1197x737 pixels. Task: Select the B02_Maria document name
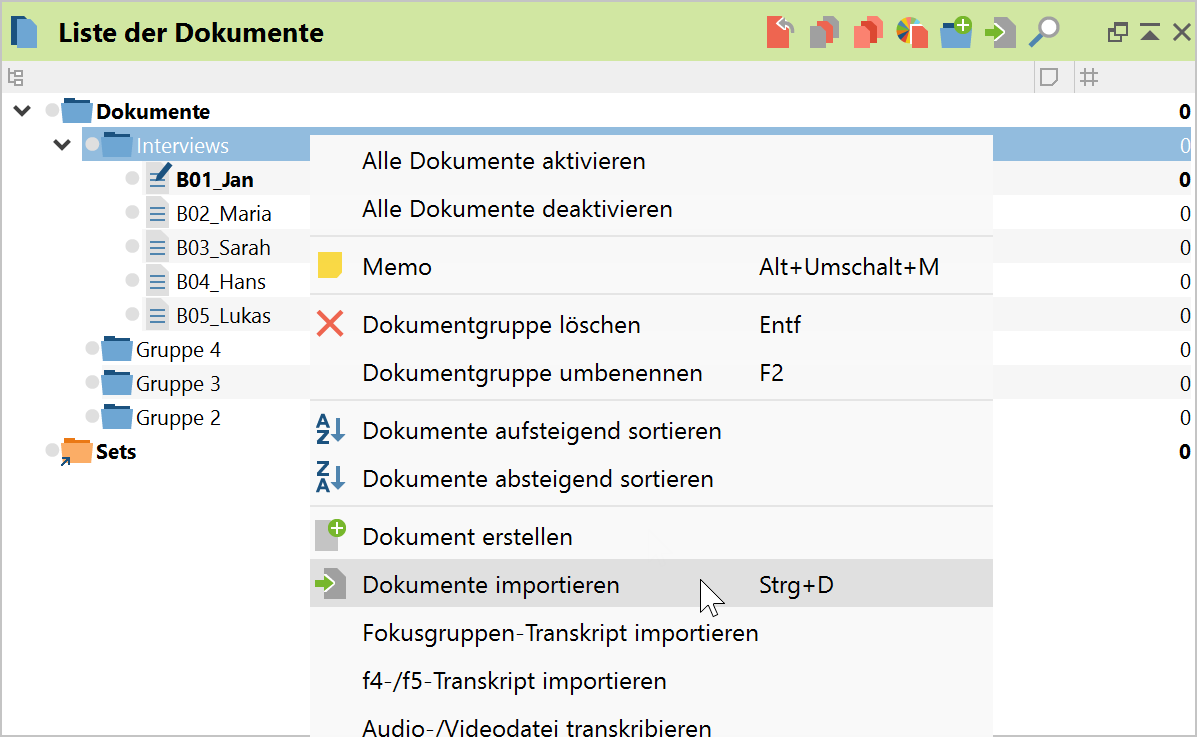(x=224, y=214)
